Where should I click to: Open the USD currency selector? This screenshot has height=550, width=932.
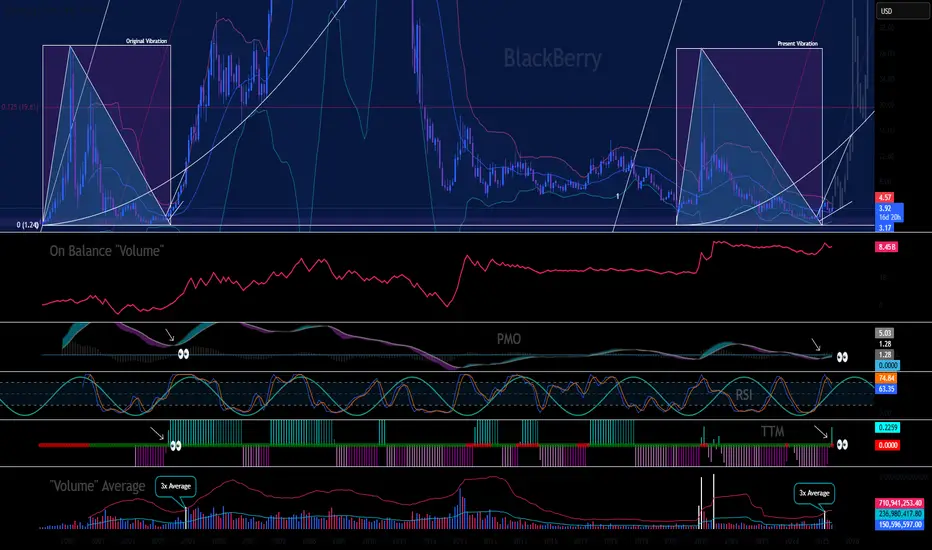pos(902,11)
